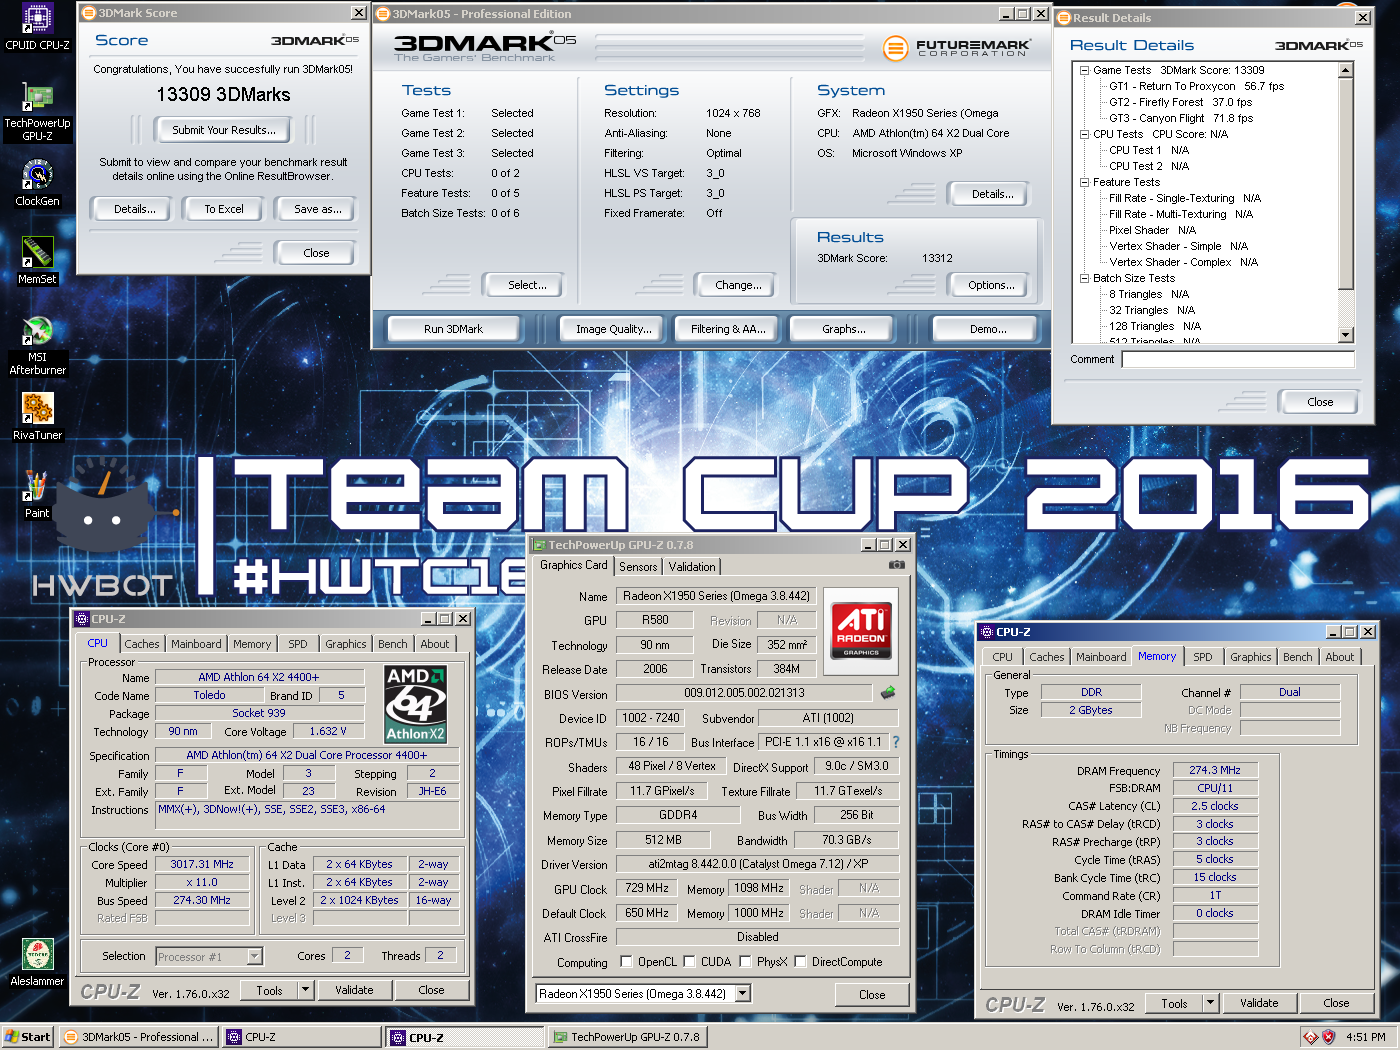Switch to Caches tab in left CPU-Z
The image size is (1400, 1050).
coord(142,644)
